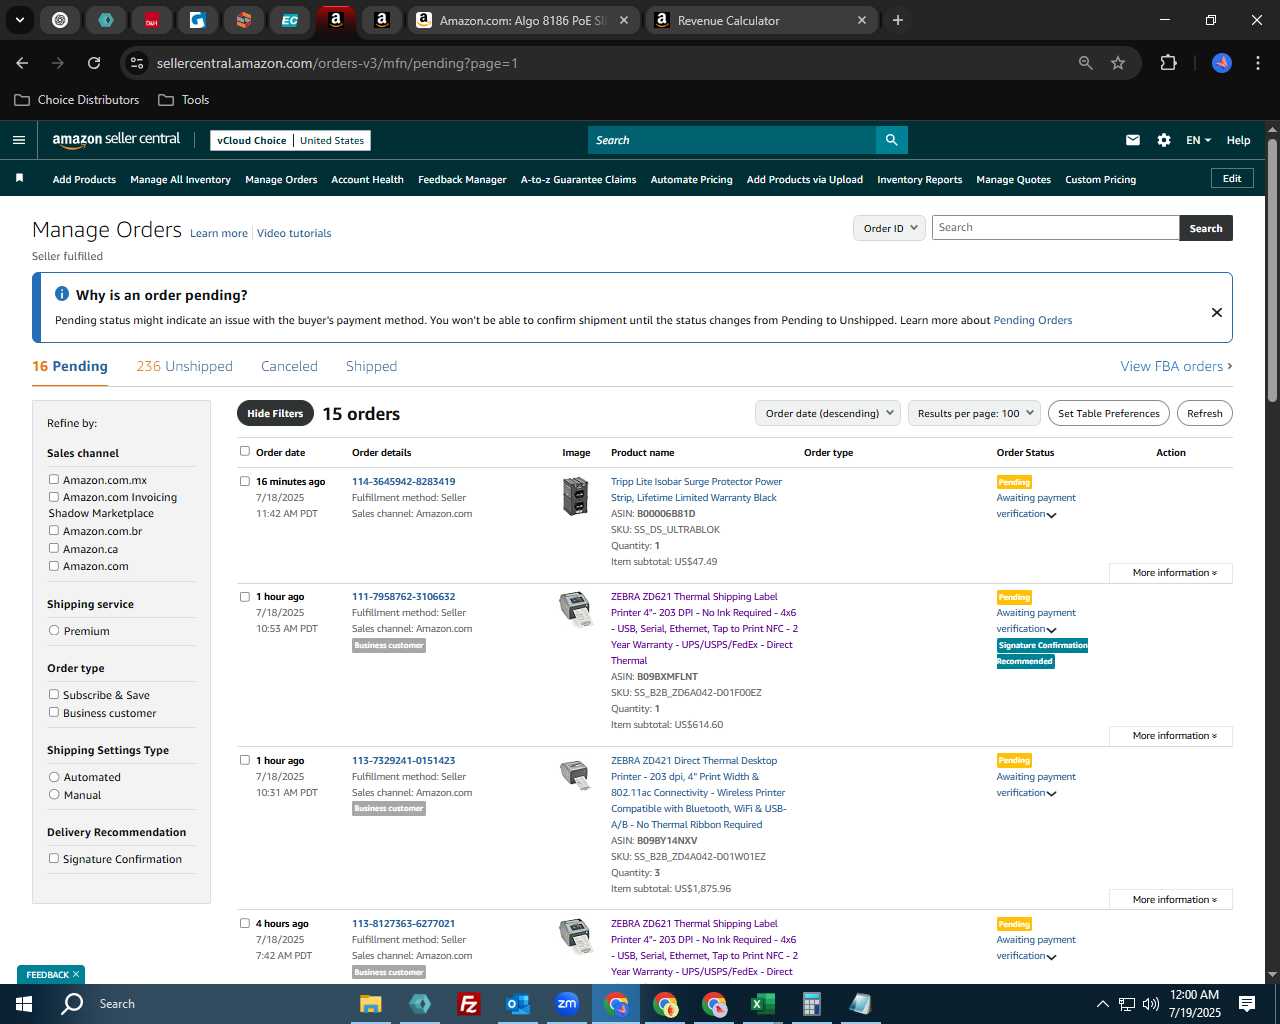Viewport: 1280px width, 1024px height.
Task: Expand More information for Tripp Lite order
Action: pos(1171,573)
